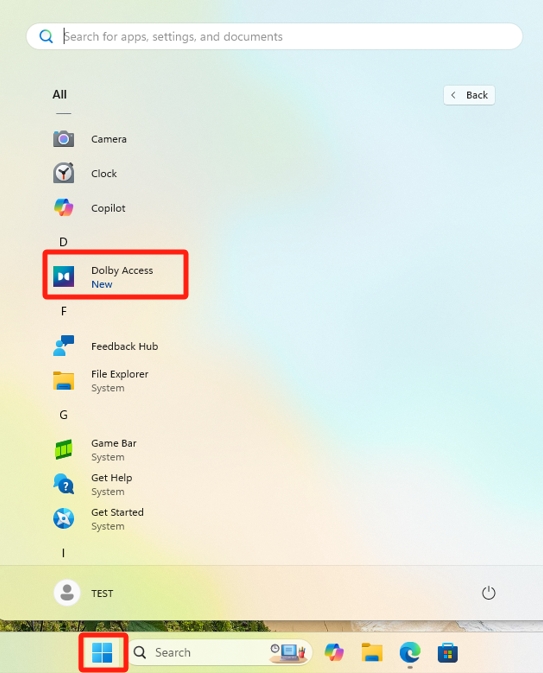Screen dimensions: 543x673
Task: Open File Explorer from the app list
Action: pos(100,381)
